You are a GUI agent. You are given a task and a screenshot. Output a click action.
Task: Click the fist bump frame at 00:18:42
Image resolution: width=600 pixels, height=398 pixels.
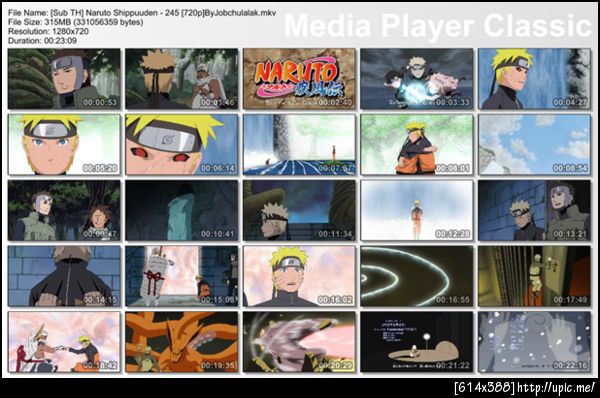(64, 342)
